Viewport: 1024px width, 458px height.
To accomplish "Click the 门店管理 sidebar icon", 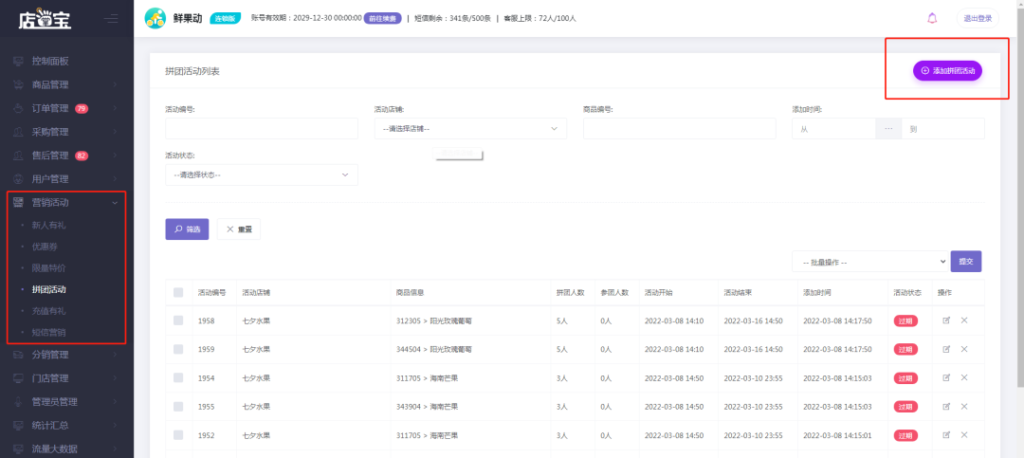I will click(19, 378).
